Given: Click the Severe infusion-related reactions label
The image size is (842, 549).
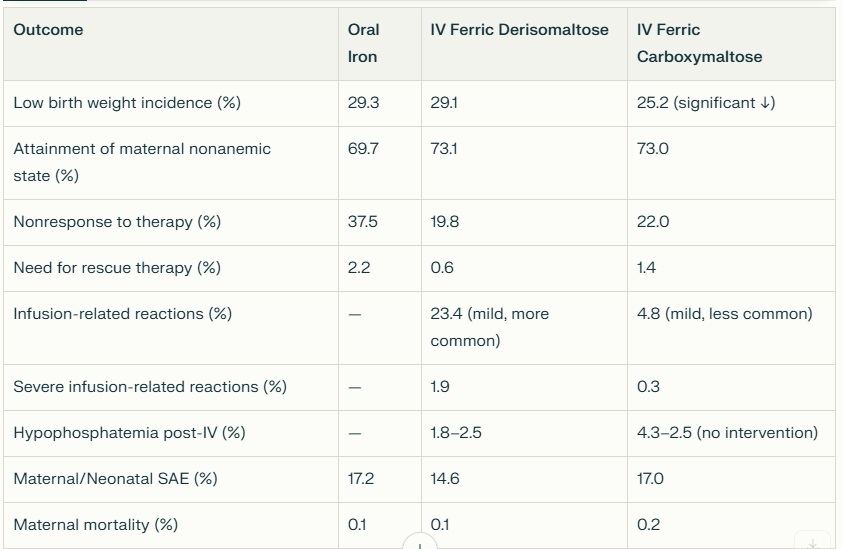Looking at the screenshot, I should (150, 387).
